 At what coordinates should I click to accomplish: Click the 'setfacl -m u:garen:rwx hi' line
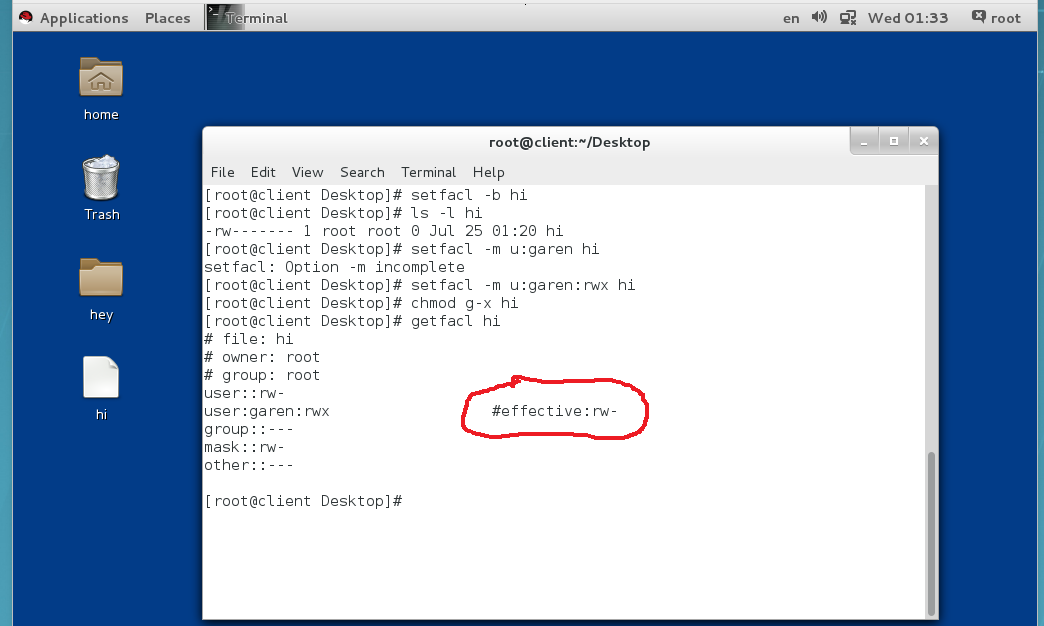coord(419,285)
